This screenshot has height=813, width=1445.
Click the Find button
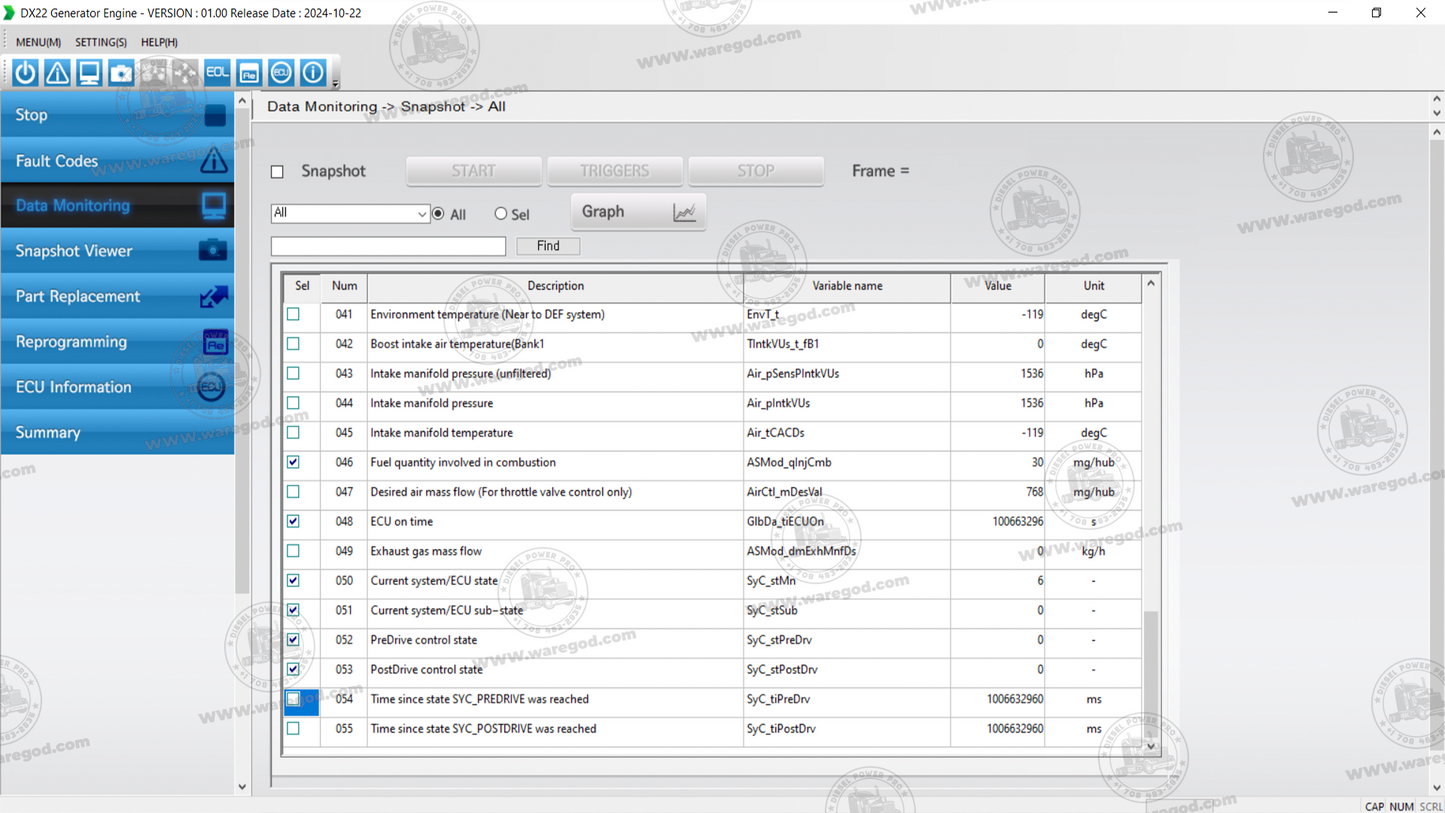click(547, 246)
